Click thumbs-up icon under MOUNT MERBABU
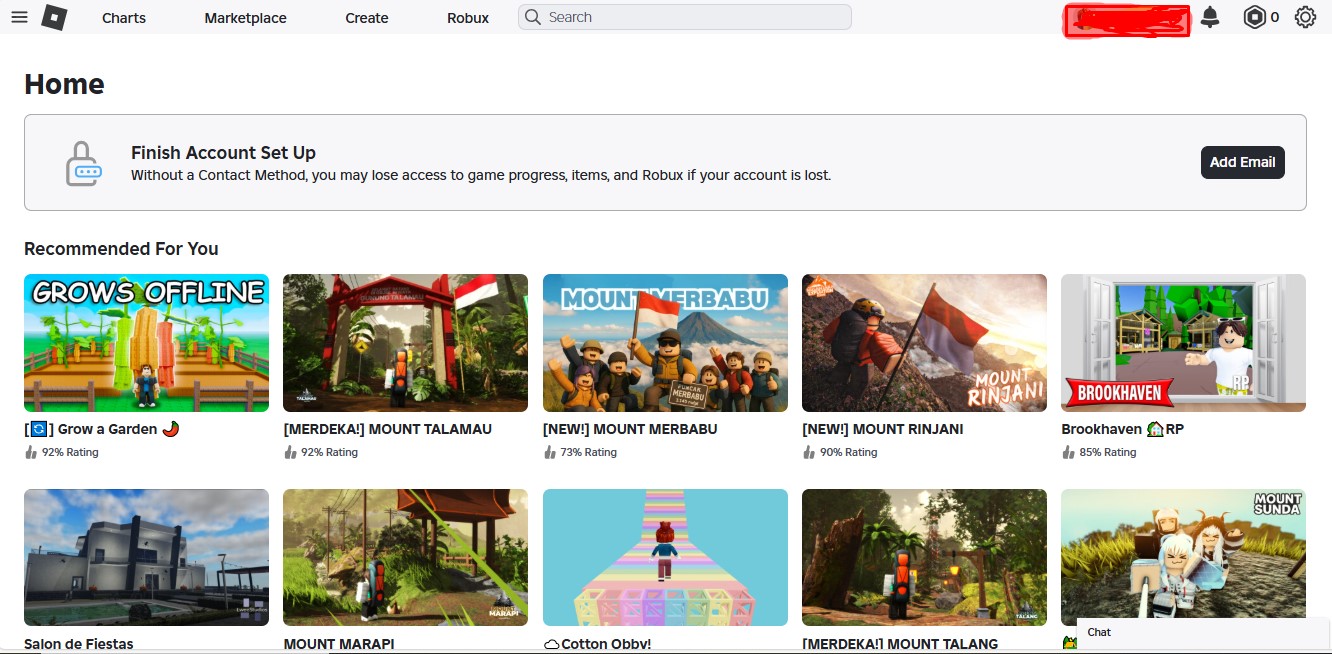This screenshot has height=654, width=1332. click(x=549, y=452)
